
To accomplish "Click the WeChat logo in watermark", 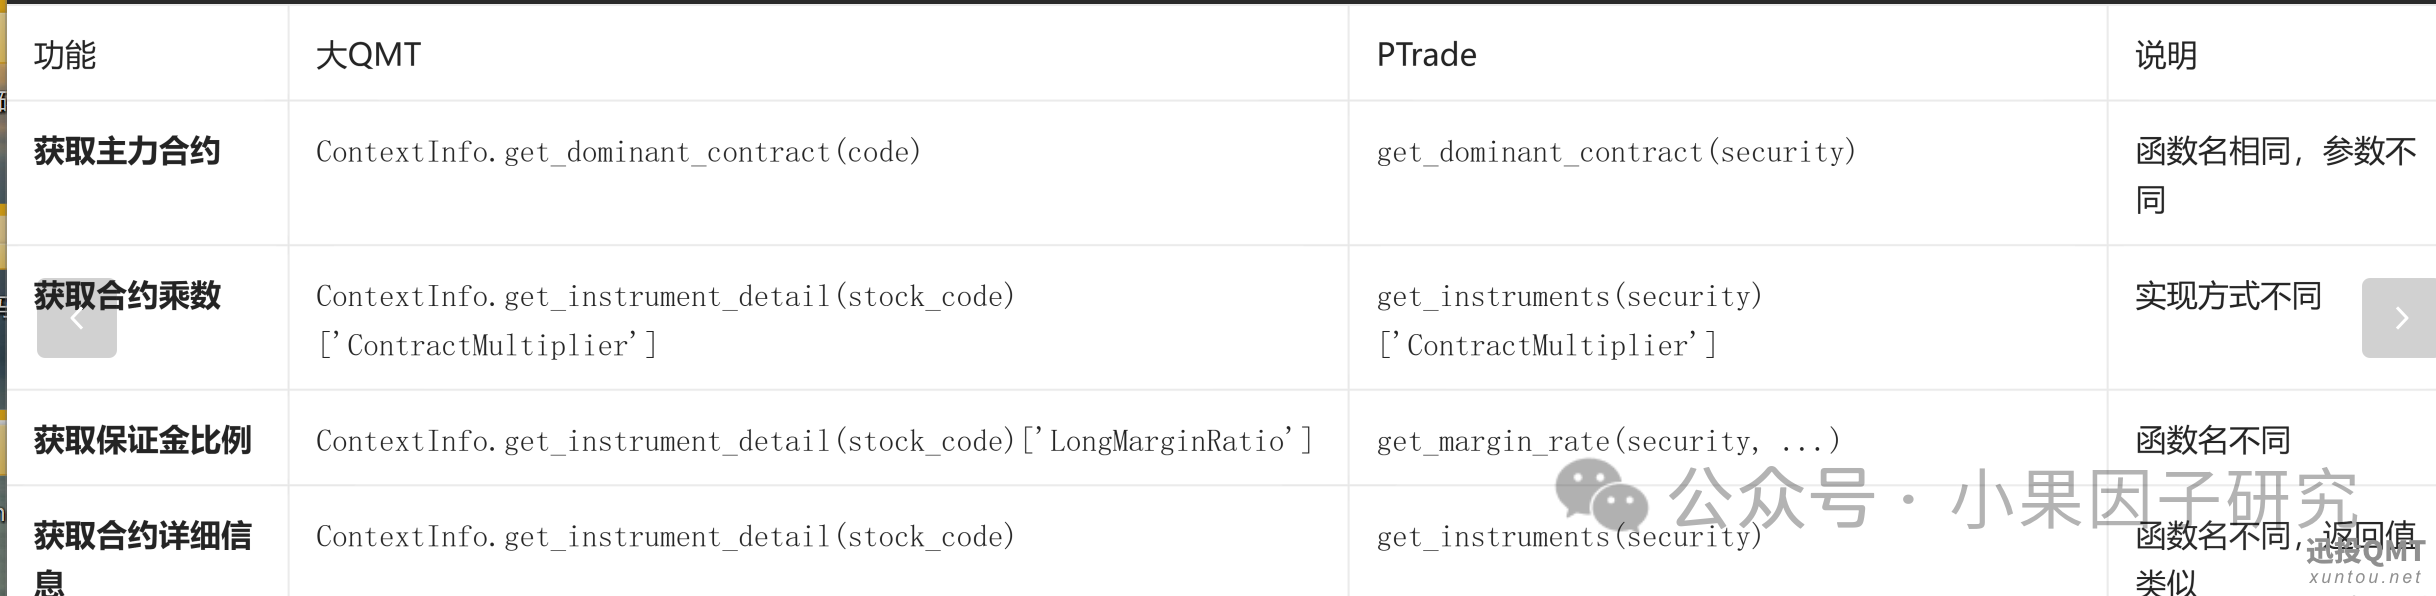I will click(x=1601, y=495).
